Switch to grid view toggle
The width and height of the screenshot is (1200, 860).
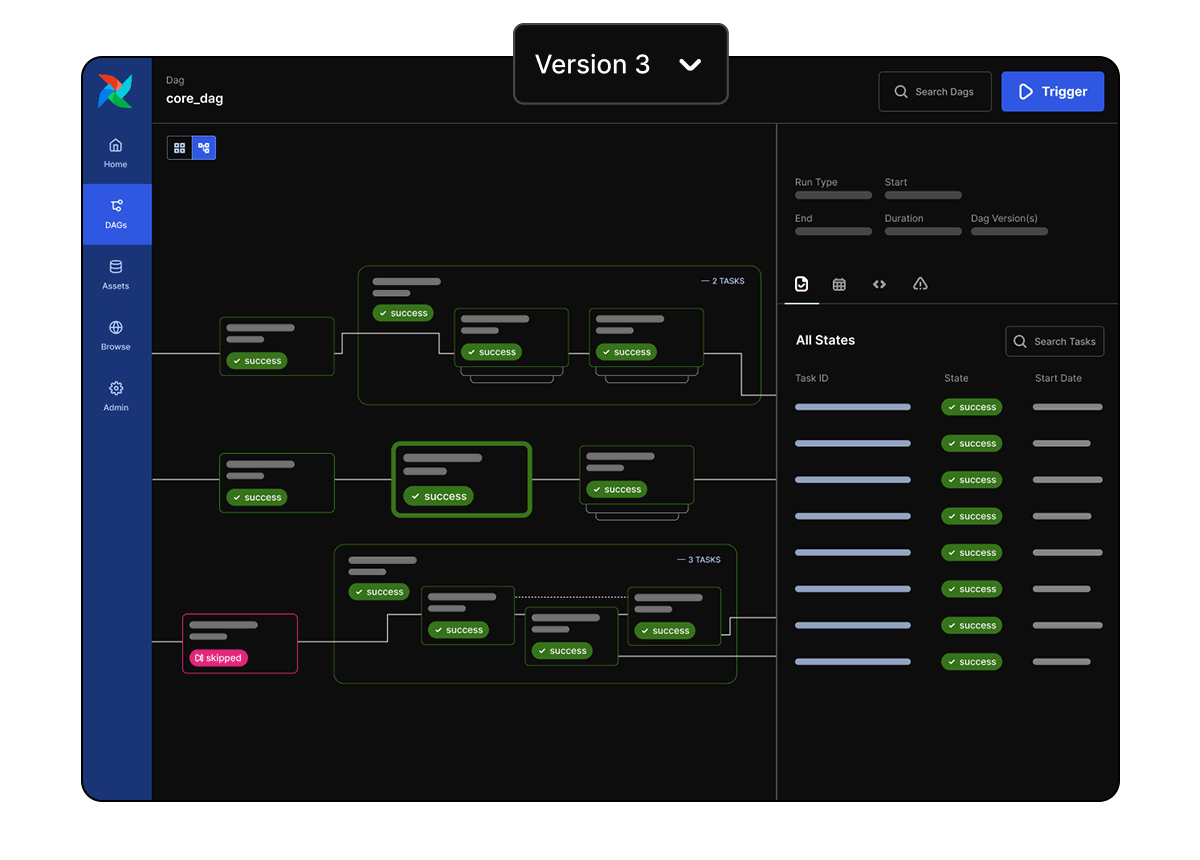(180, 148)
